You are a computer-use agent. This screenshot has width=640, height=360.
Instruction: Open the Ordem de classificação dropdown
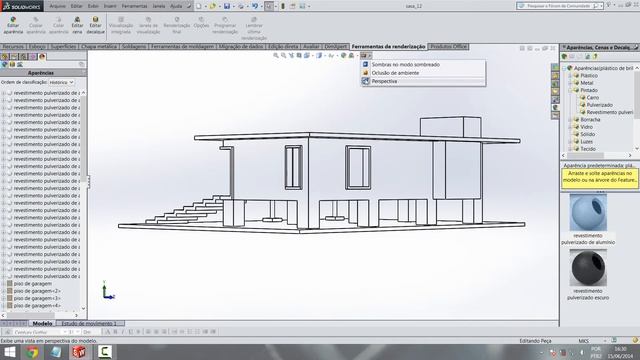[61, 82]
